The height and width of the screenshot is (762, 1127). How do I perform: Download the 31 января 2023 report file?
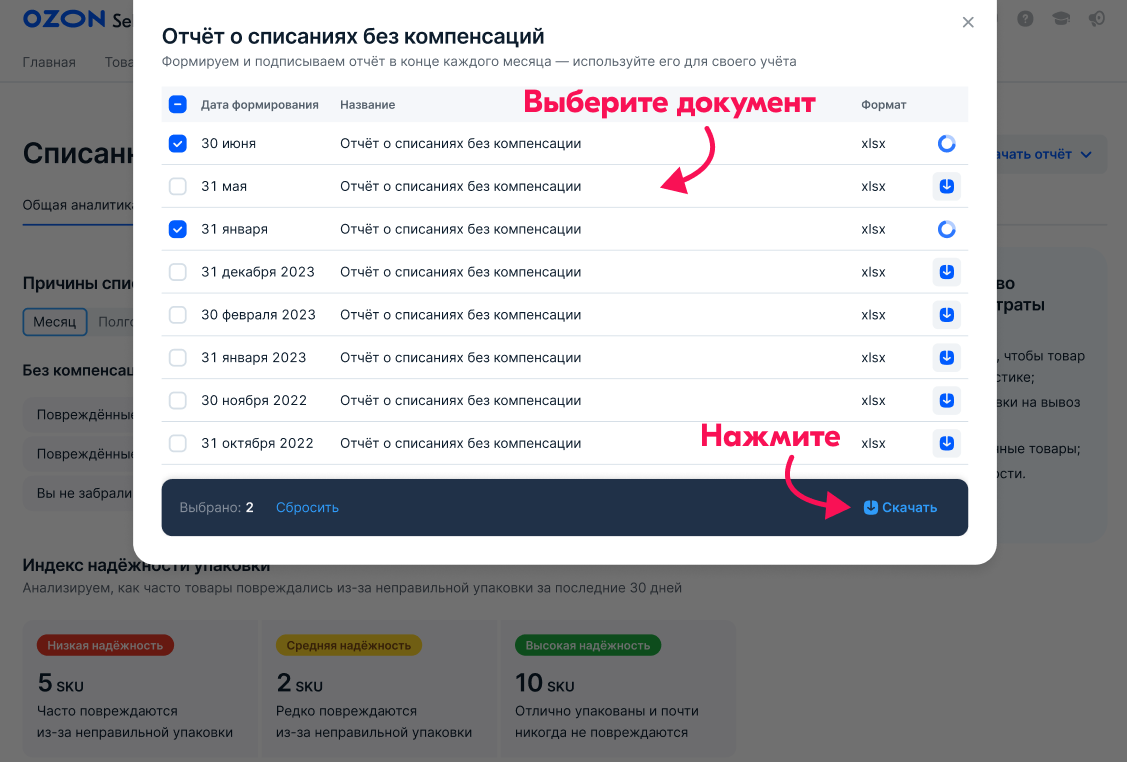coord(947,357)
